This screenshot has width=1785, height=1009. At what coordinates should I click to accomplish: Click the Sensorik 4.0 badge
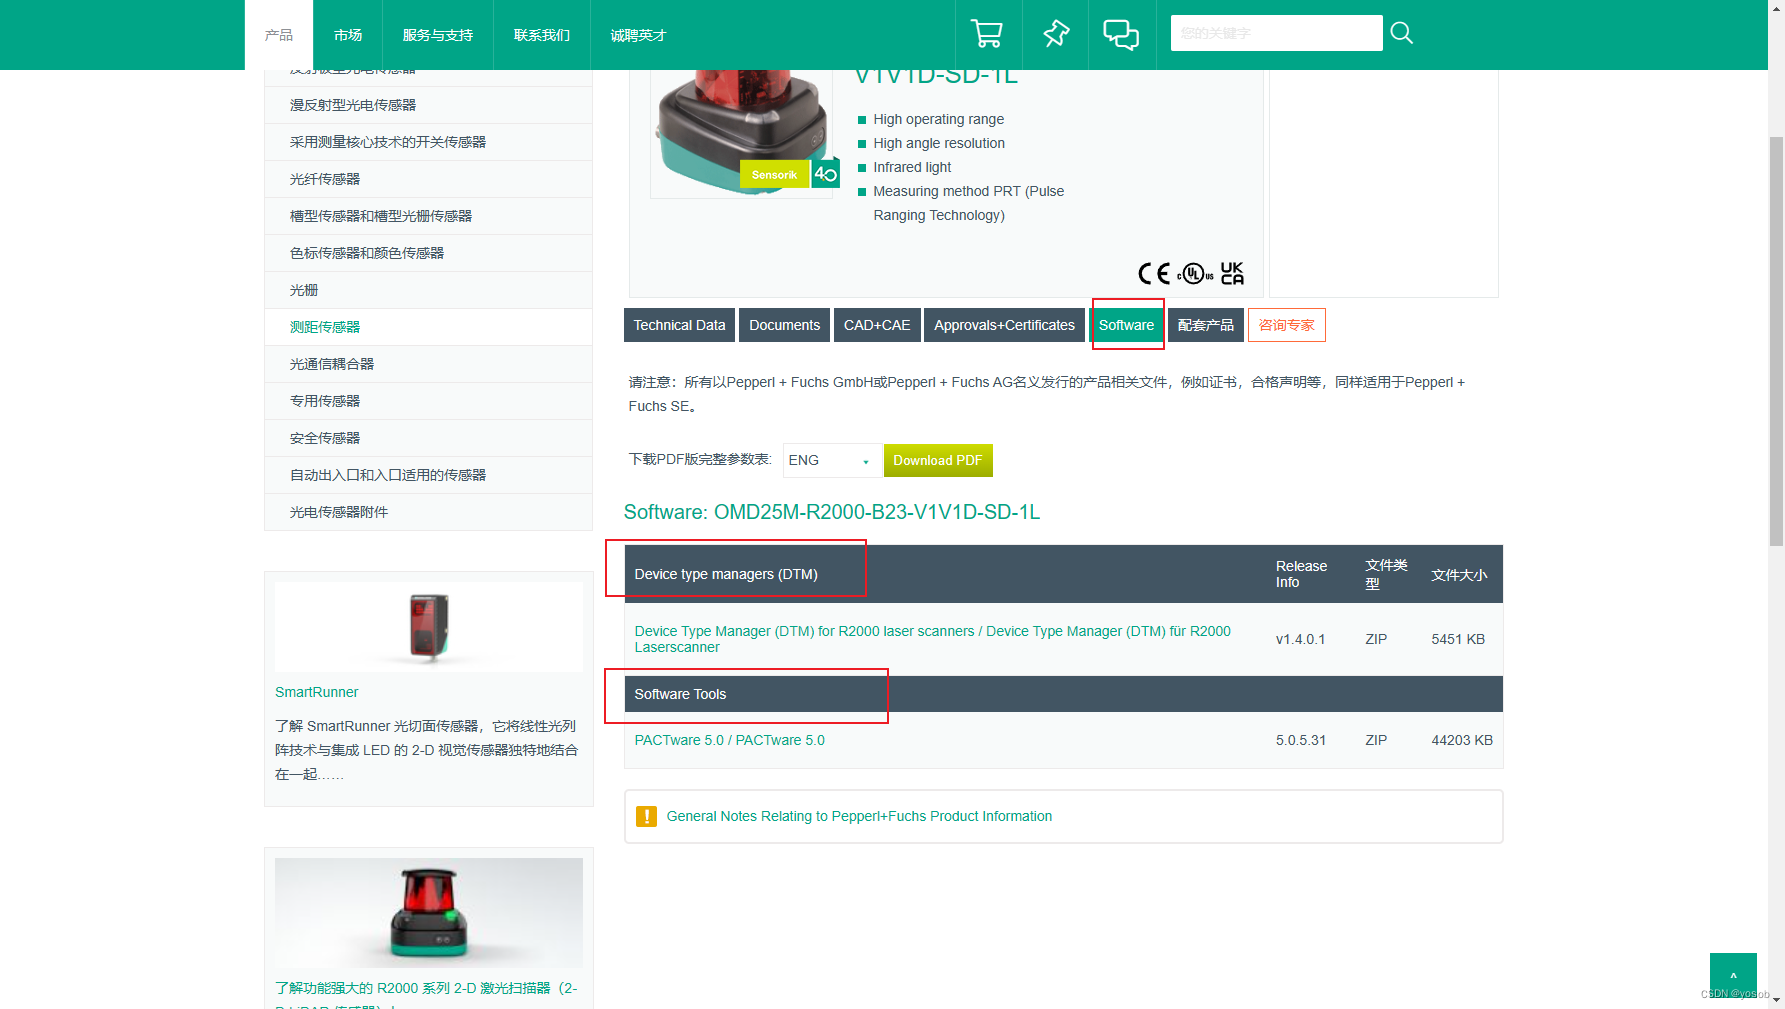[x=789, y=174]
